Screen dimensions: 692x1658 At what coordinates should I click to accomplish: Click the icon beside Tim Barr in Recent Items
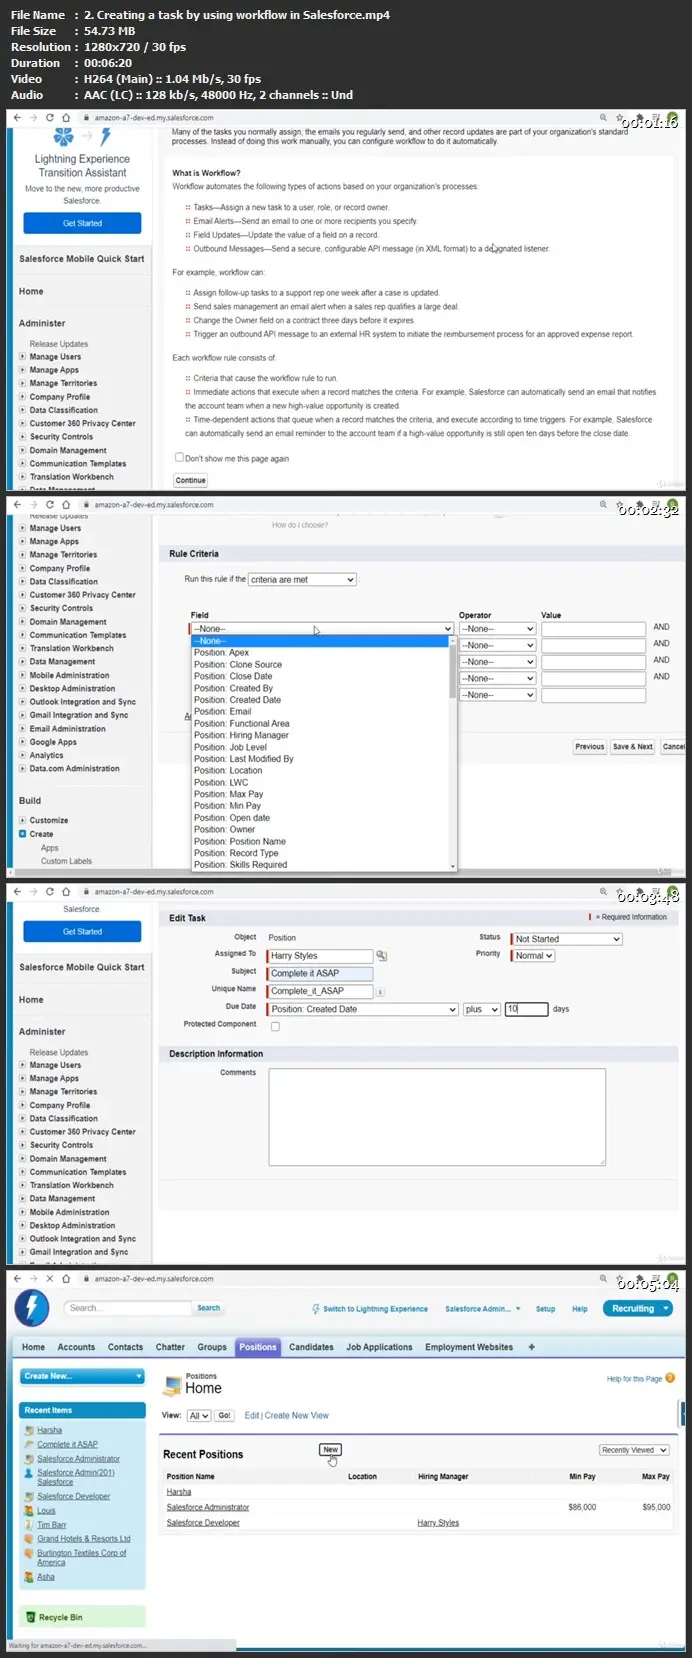coord(28,1525)
